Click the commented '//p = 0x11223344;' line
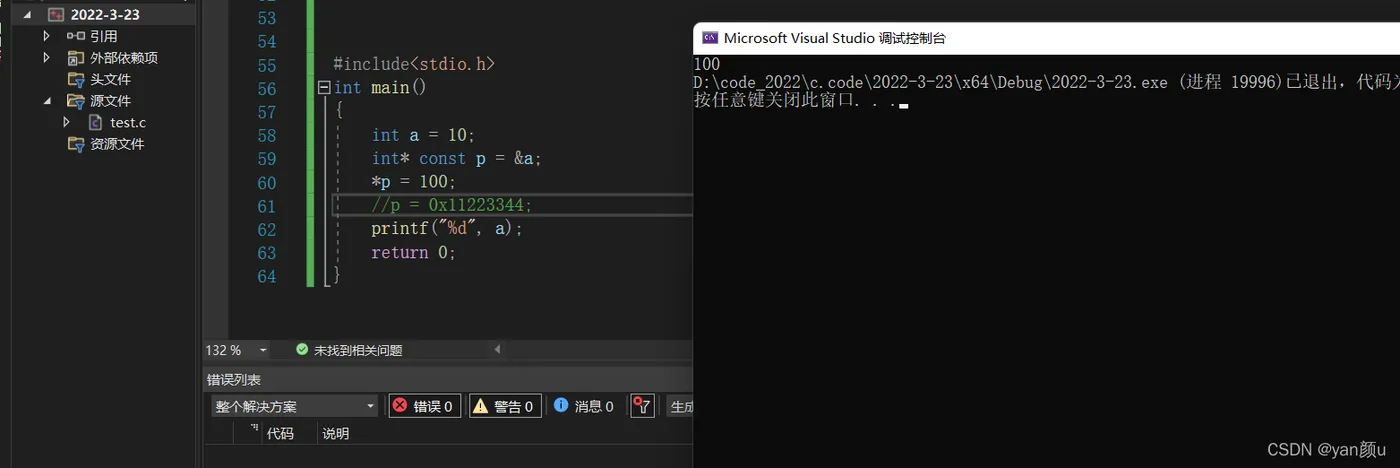This screenshot has width=1400, height=468. (452, 205)
